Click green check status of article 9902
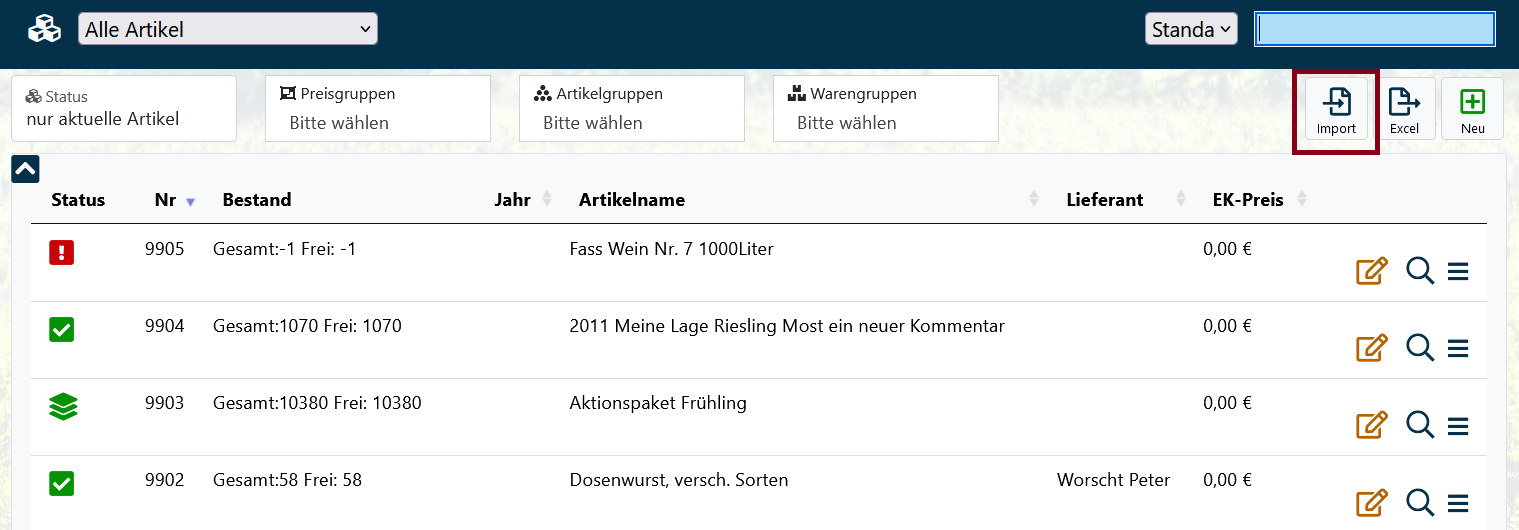This screenshot has width=1519, height=530. tap(62, 484)
